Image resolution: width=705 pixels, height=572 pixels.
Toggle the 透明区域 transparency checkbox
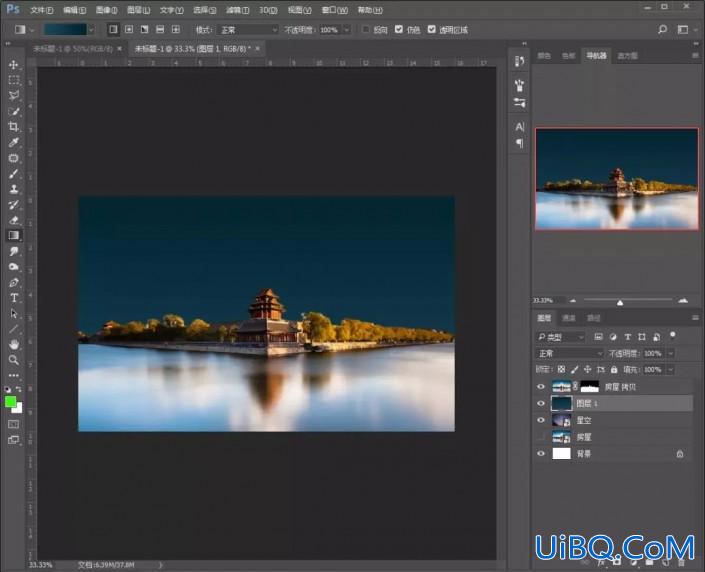[432, 29]
